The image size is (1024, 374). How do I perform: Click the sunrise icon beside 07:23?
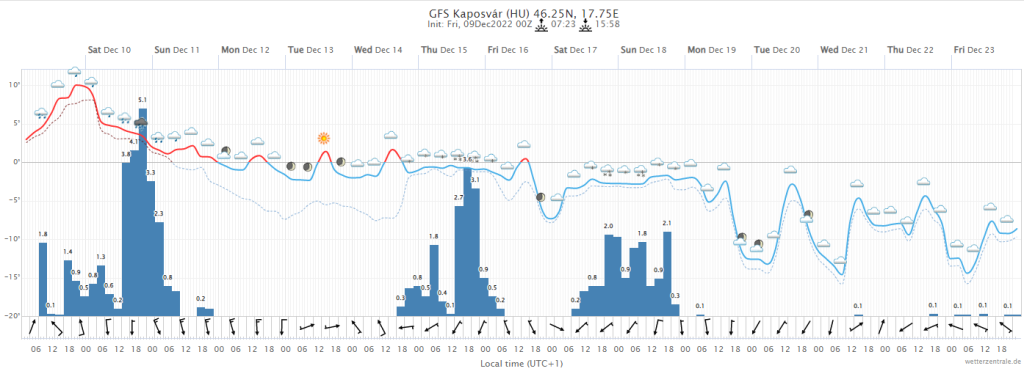[x=541, y=25]
